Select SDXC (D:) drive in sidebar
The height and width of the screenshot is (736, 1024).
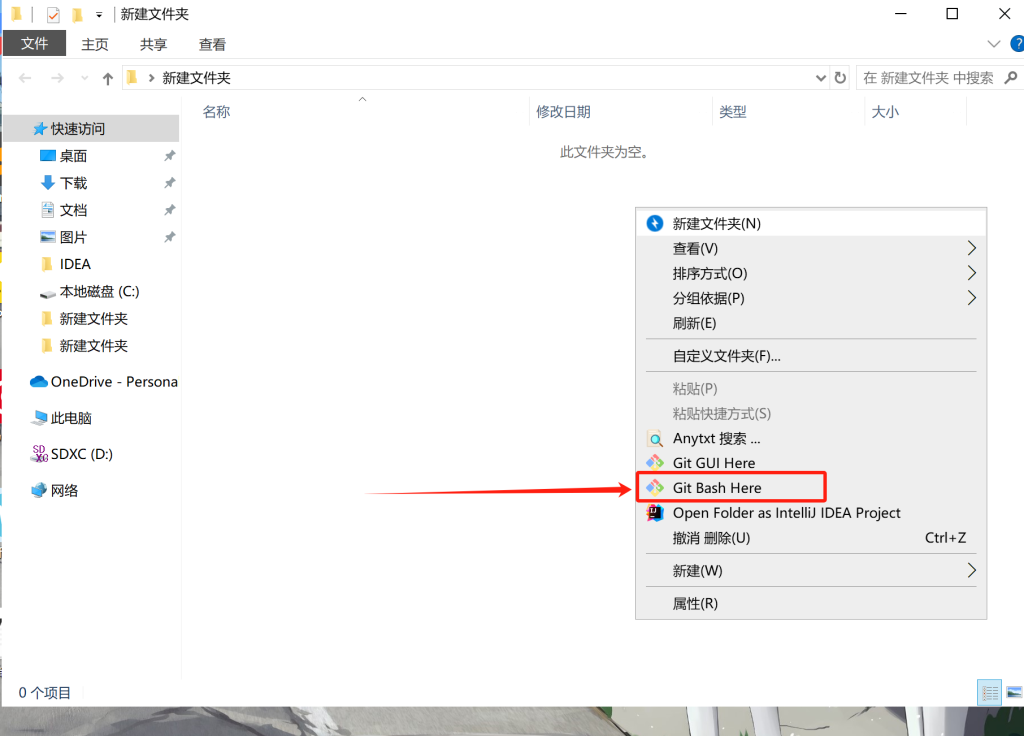80,454
